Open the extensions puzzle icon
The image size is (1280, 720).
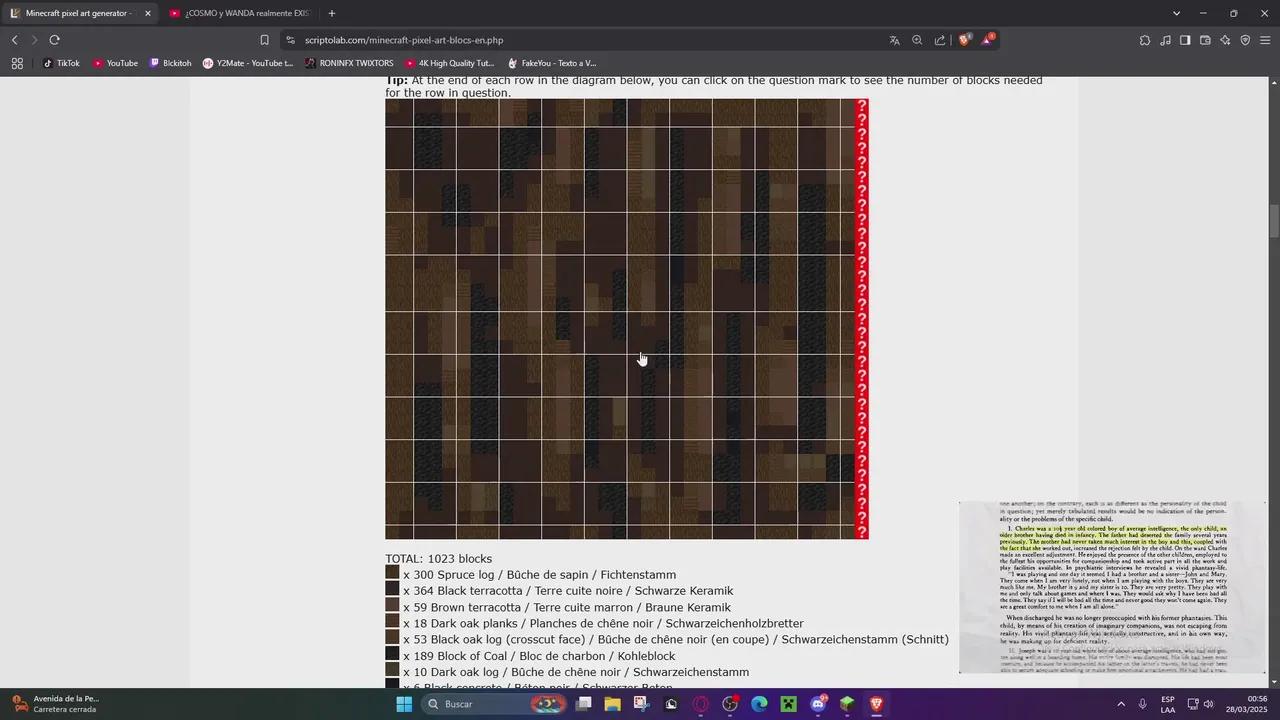1145,40
